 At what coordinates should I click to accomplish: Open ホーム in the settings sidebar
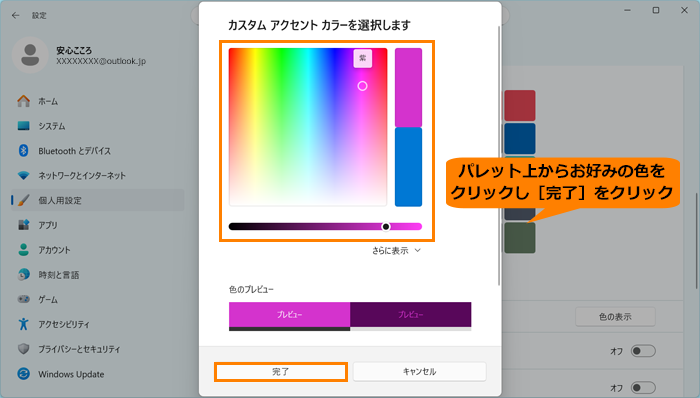(48, 101)
